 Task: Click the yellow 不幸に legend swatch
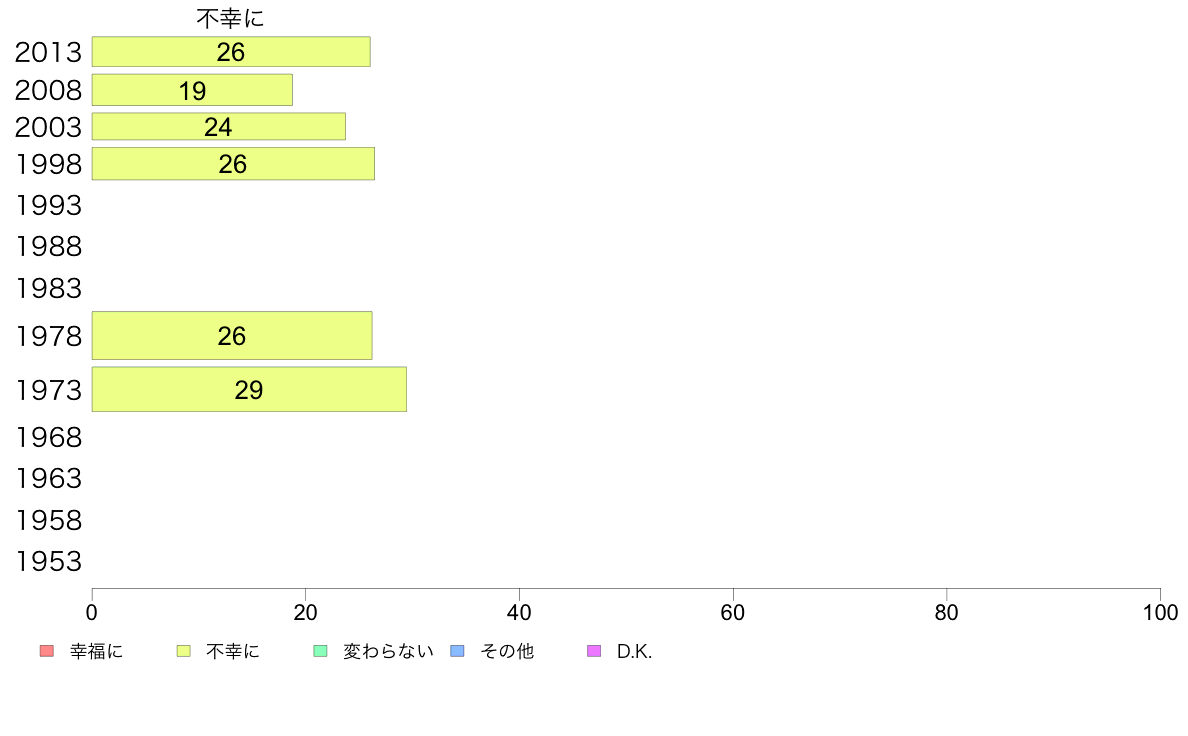pos(183,651)
